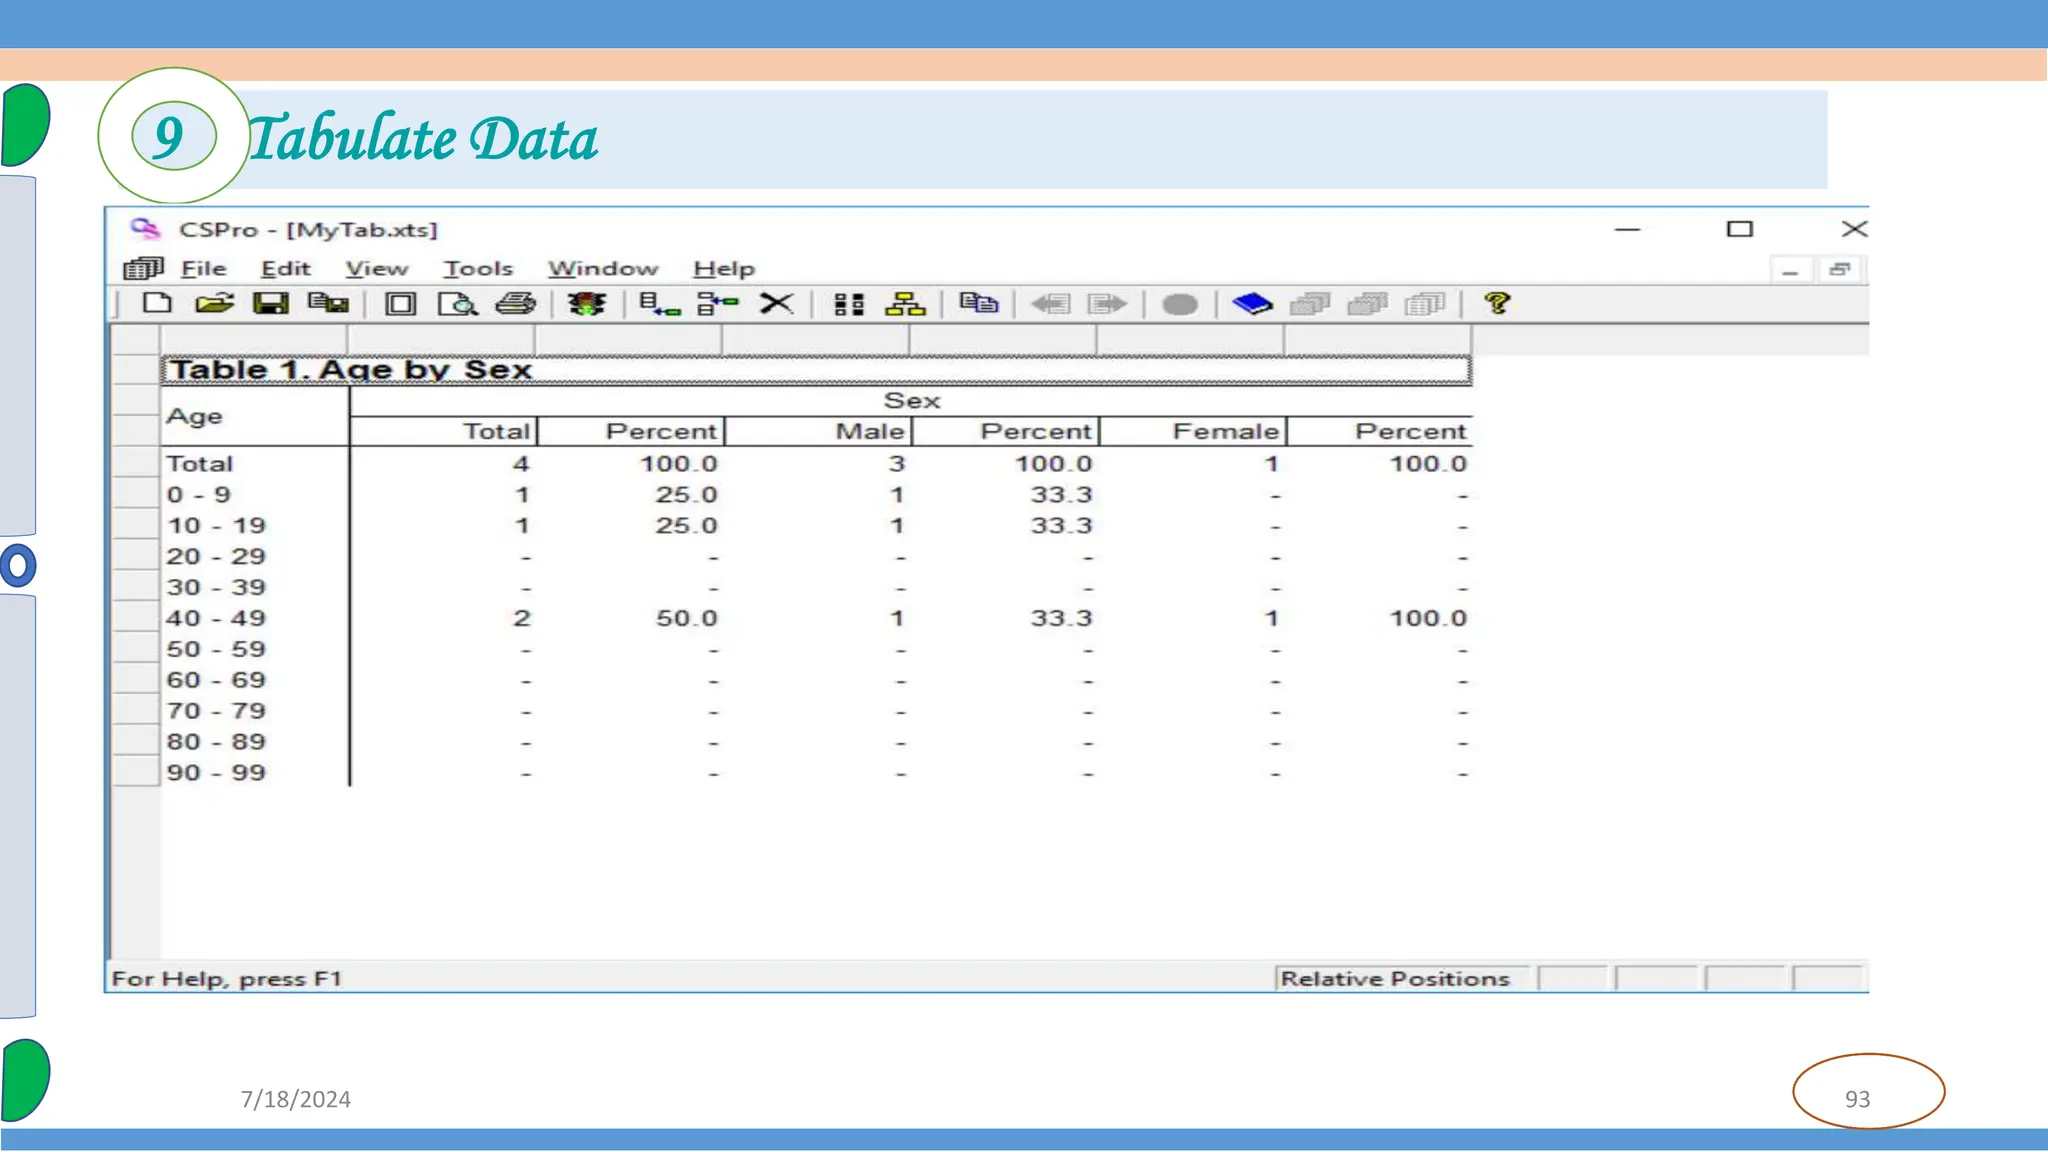Restore the inner MyTab.xts document window
The height and width of the screenshot is (1152, 2048).
1840,270
